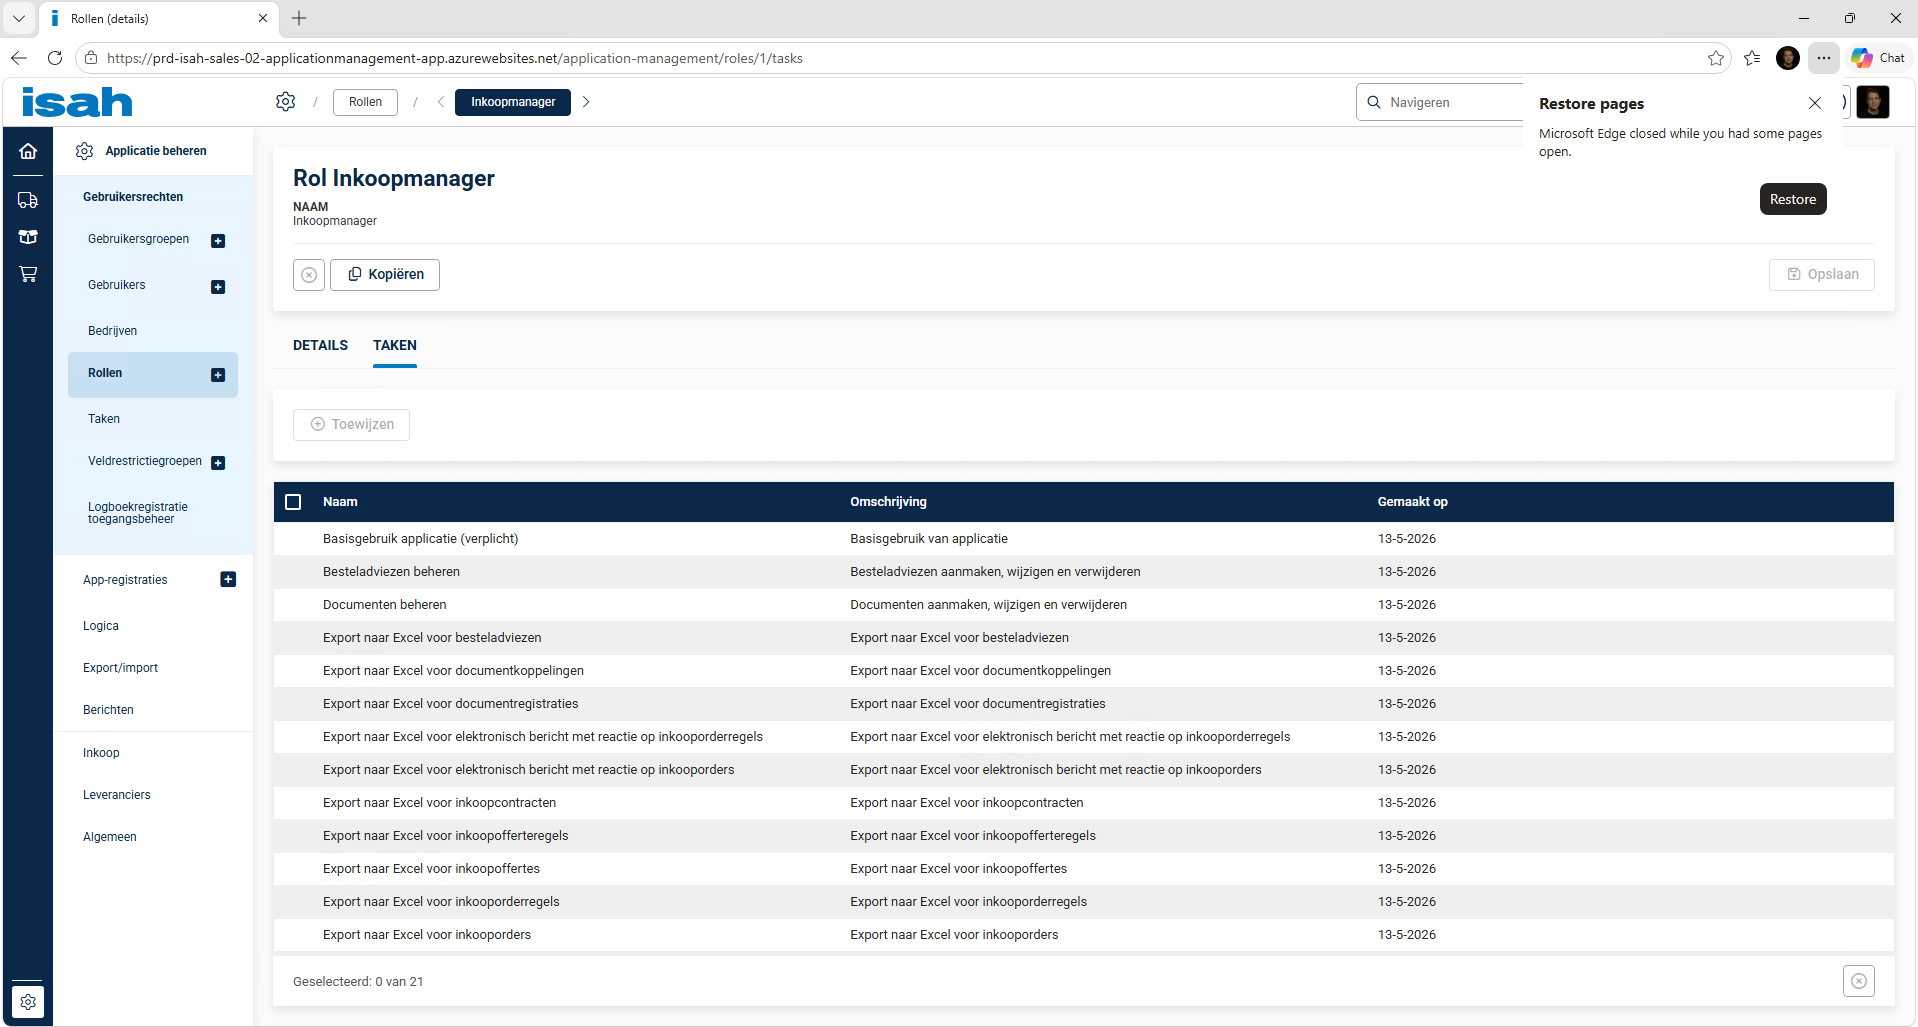Expand Veldrestrictiegroepen plus button
The height and width of the screenshot is (1027, 1918).
pos(218,463)
